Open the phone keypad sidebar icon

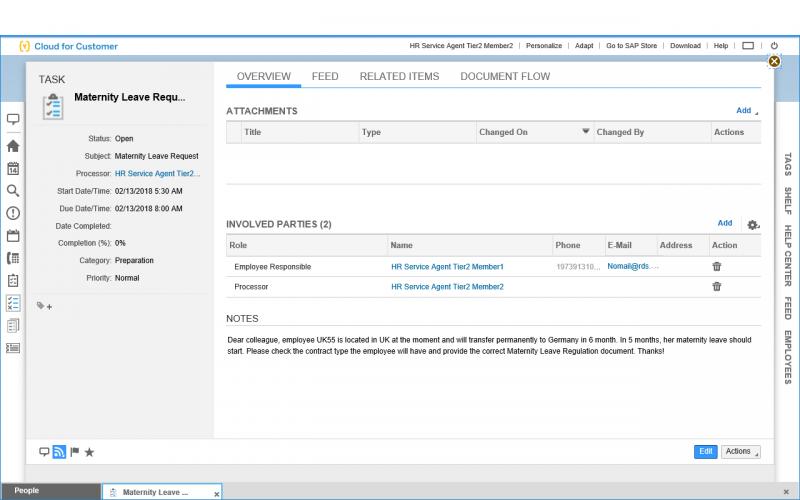click(x=13, y=258)
